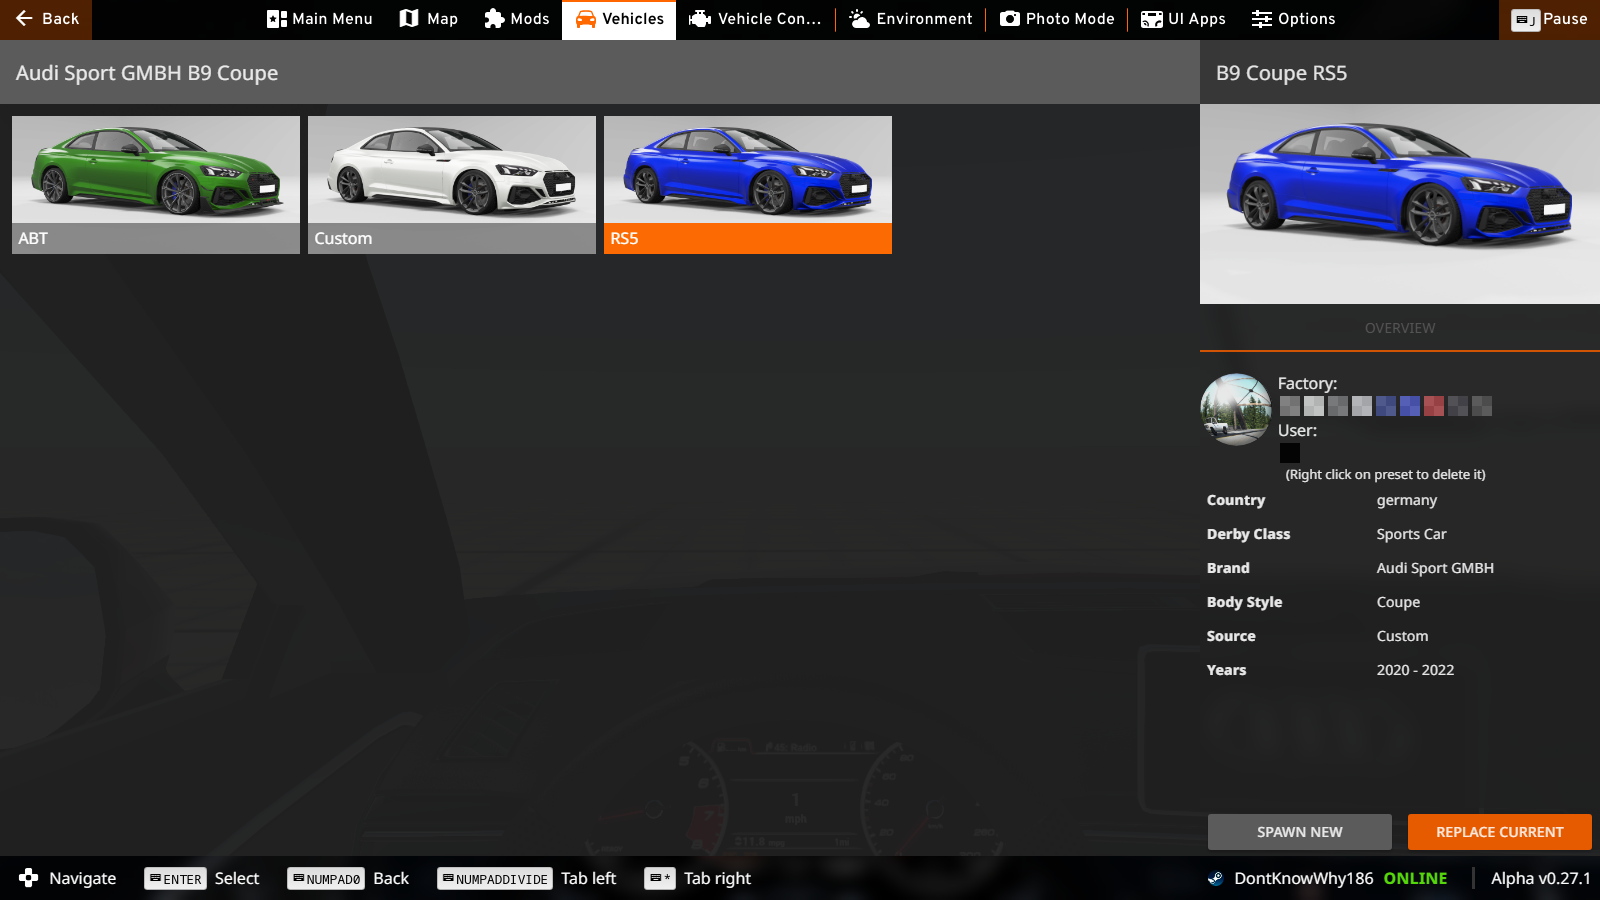This screenshot has width=1600, height=900.
Task: Click the 'Select' hint label
Action: 237,878
